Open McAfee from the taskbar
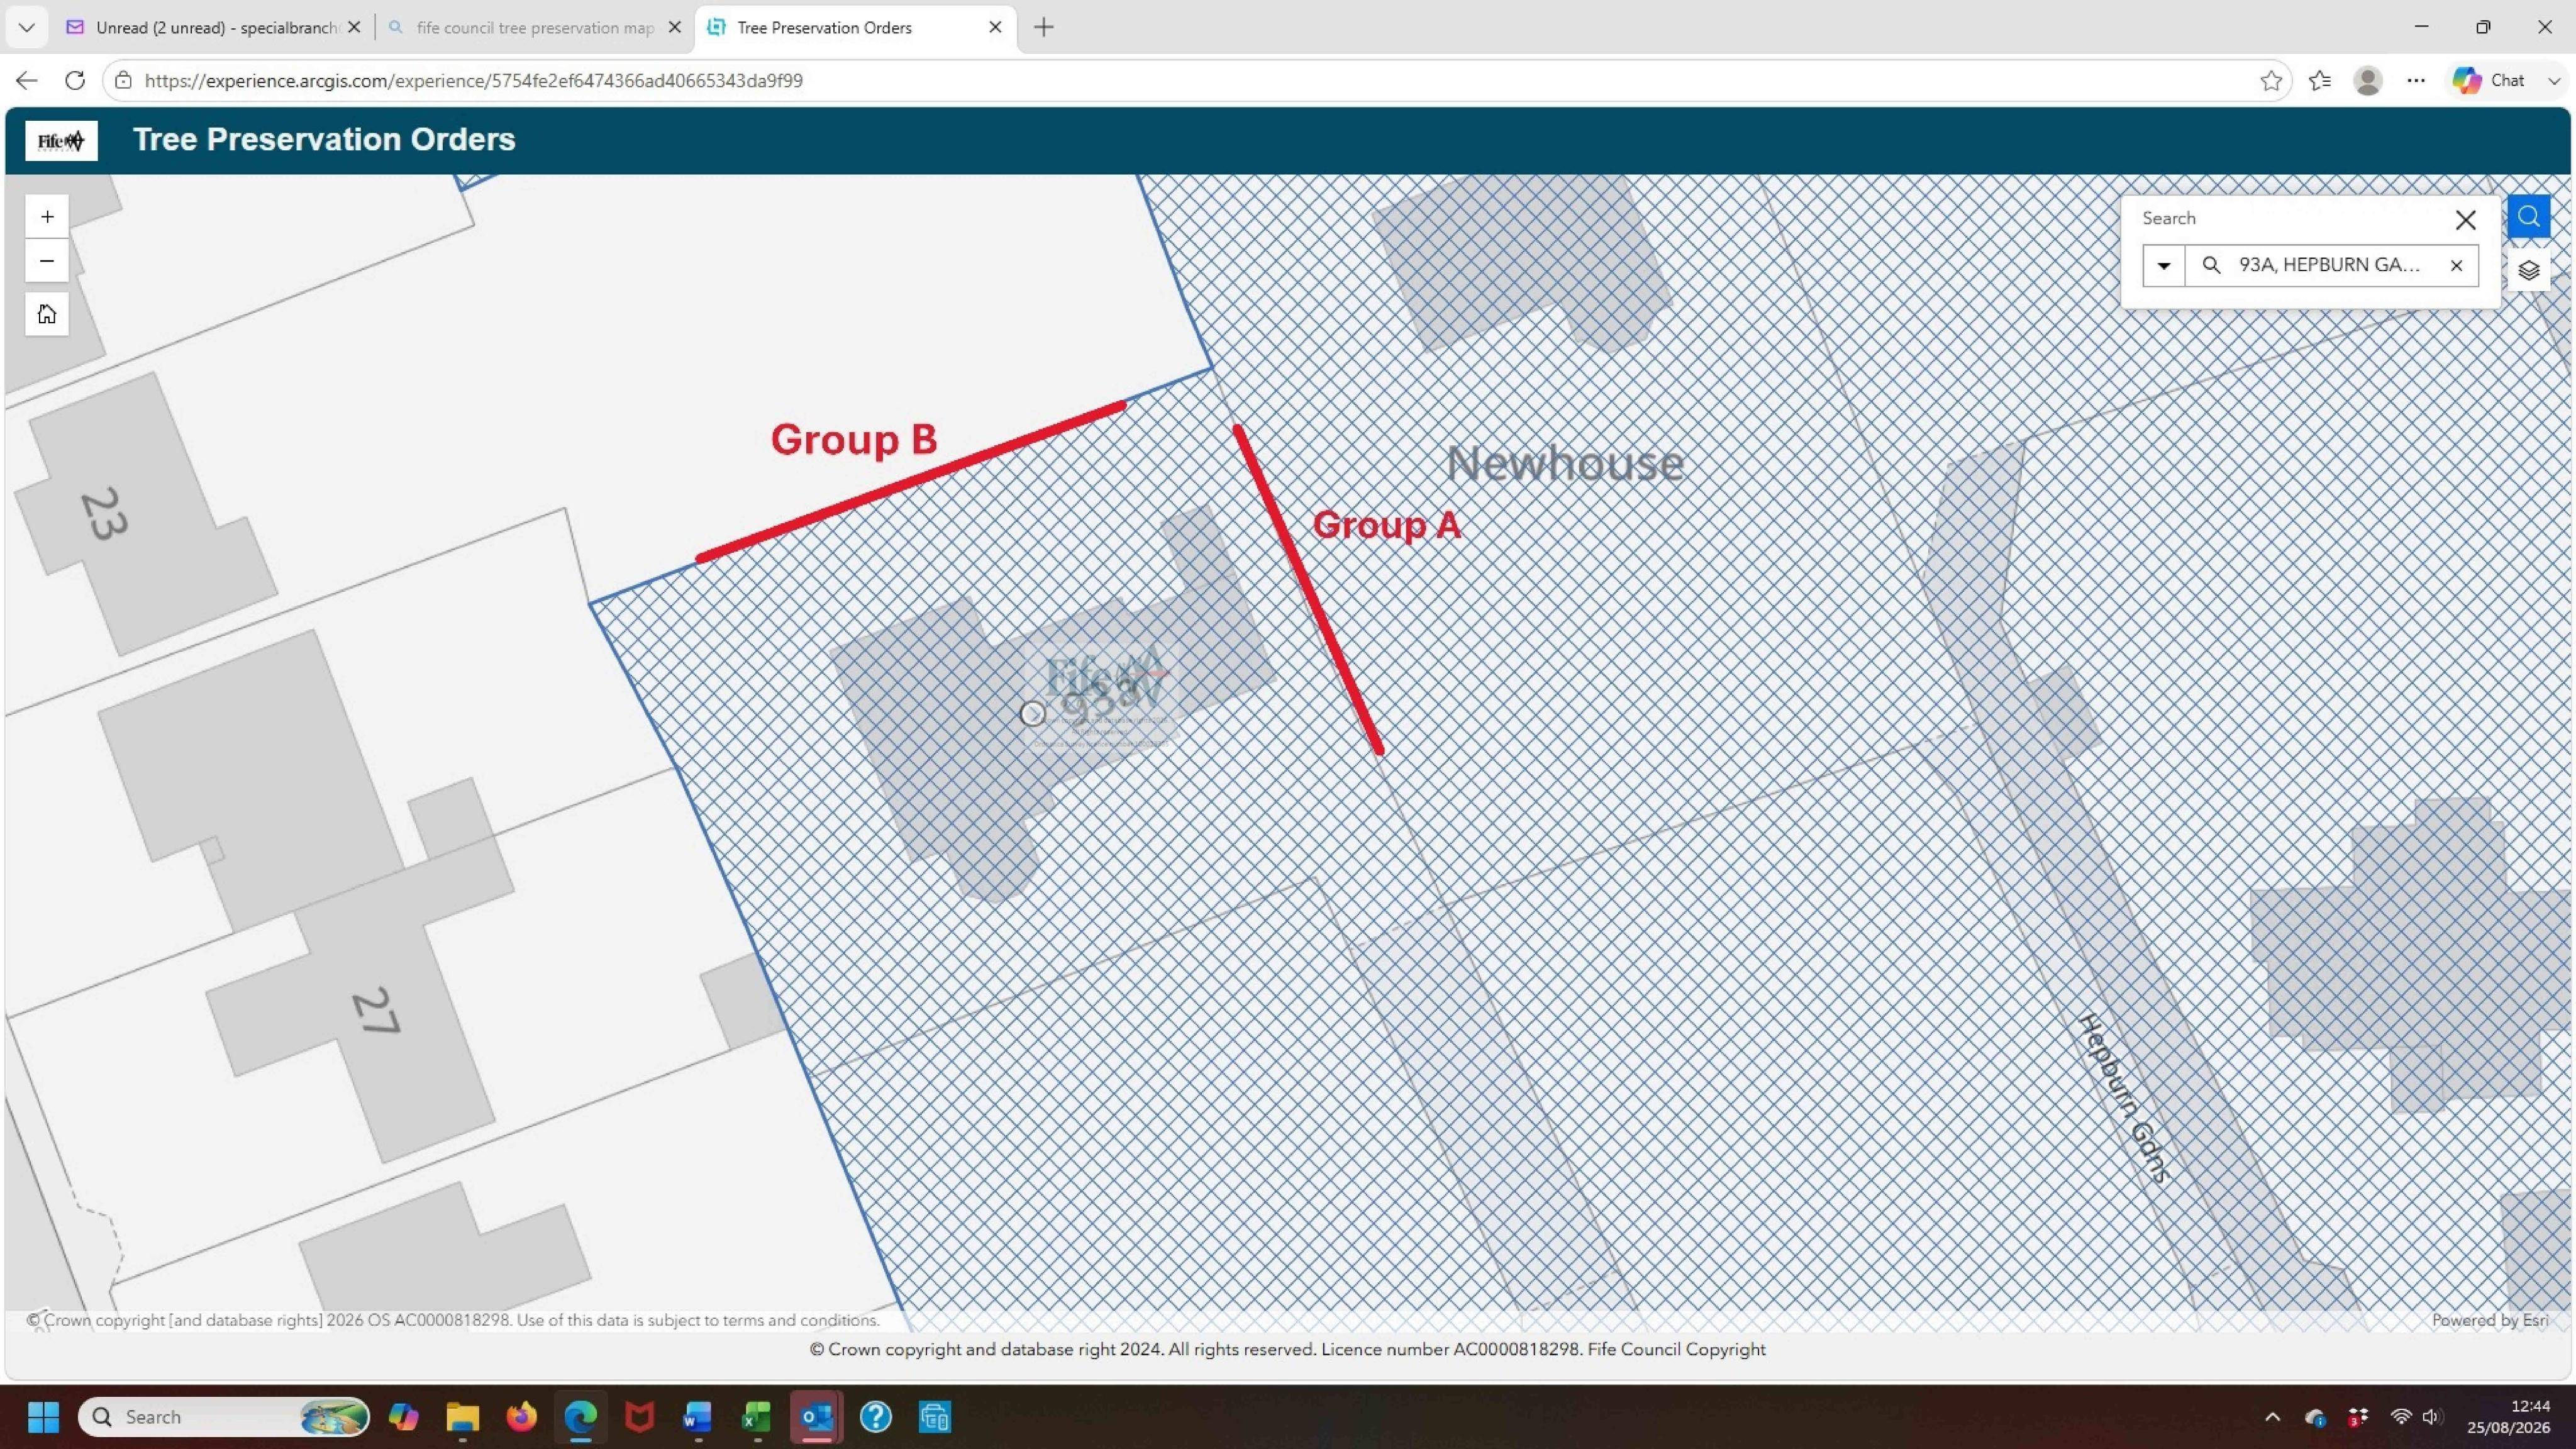This screenshot has width=2576, height=1449. click(639, 1417)
